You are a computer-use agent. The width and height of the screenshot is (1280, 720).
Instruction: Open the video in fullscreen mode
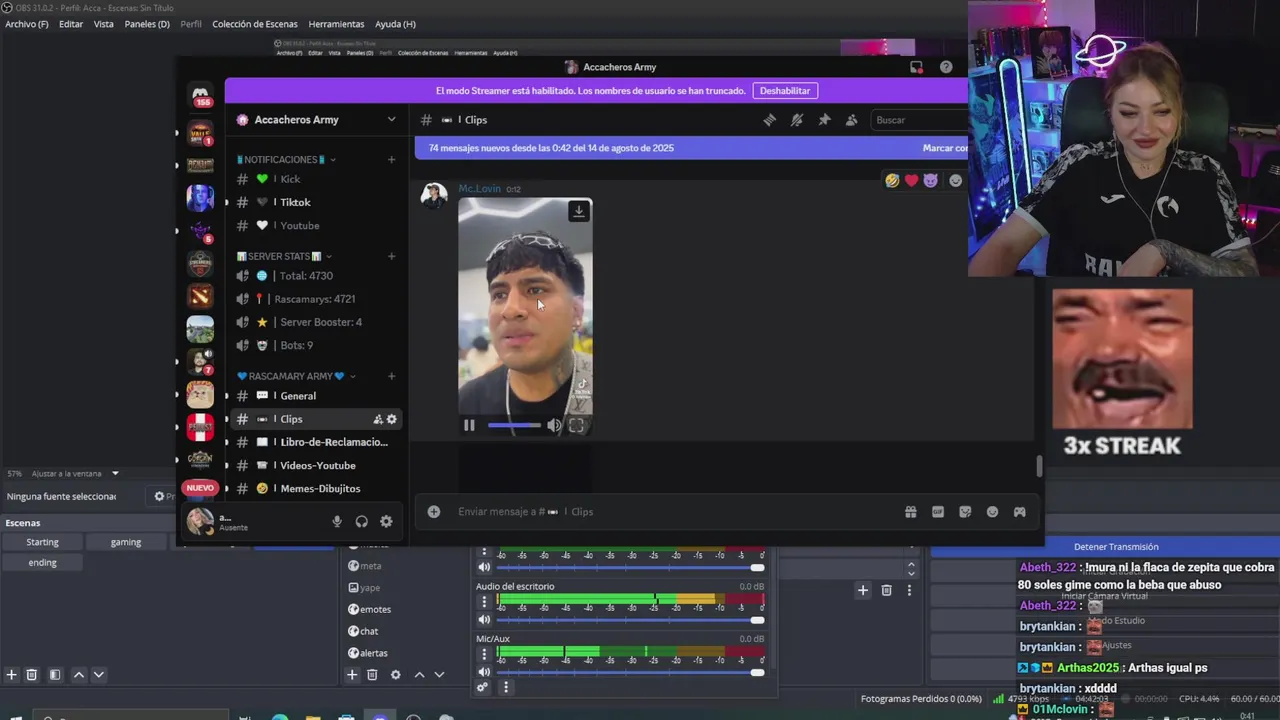(577, 425)
